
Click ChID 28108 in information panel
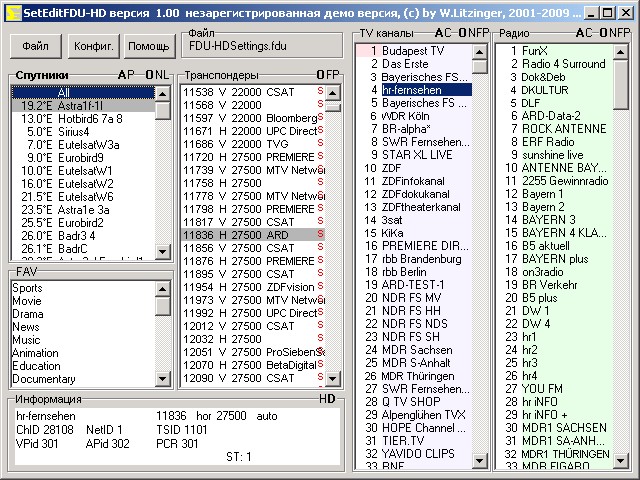(45, 430)
